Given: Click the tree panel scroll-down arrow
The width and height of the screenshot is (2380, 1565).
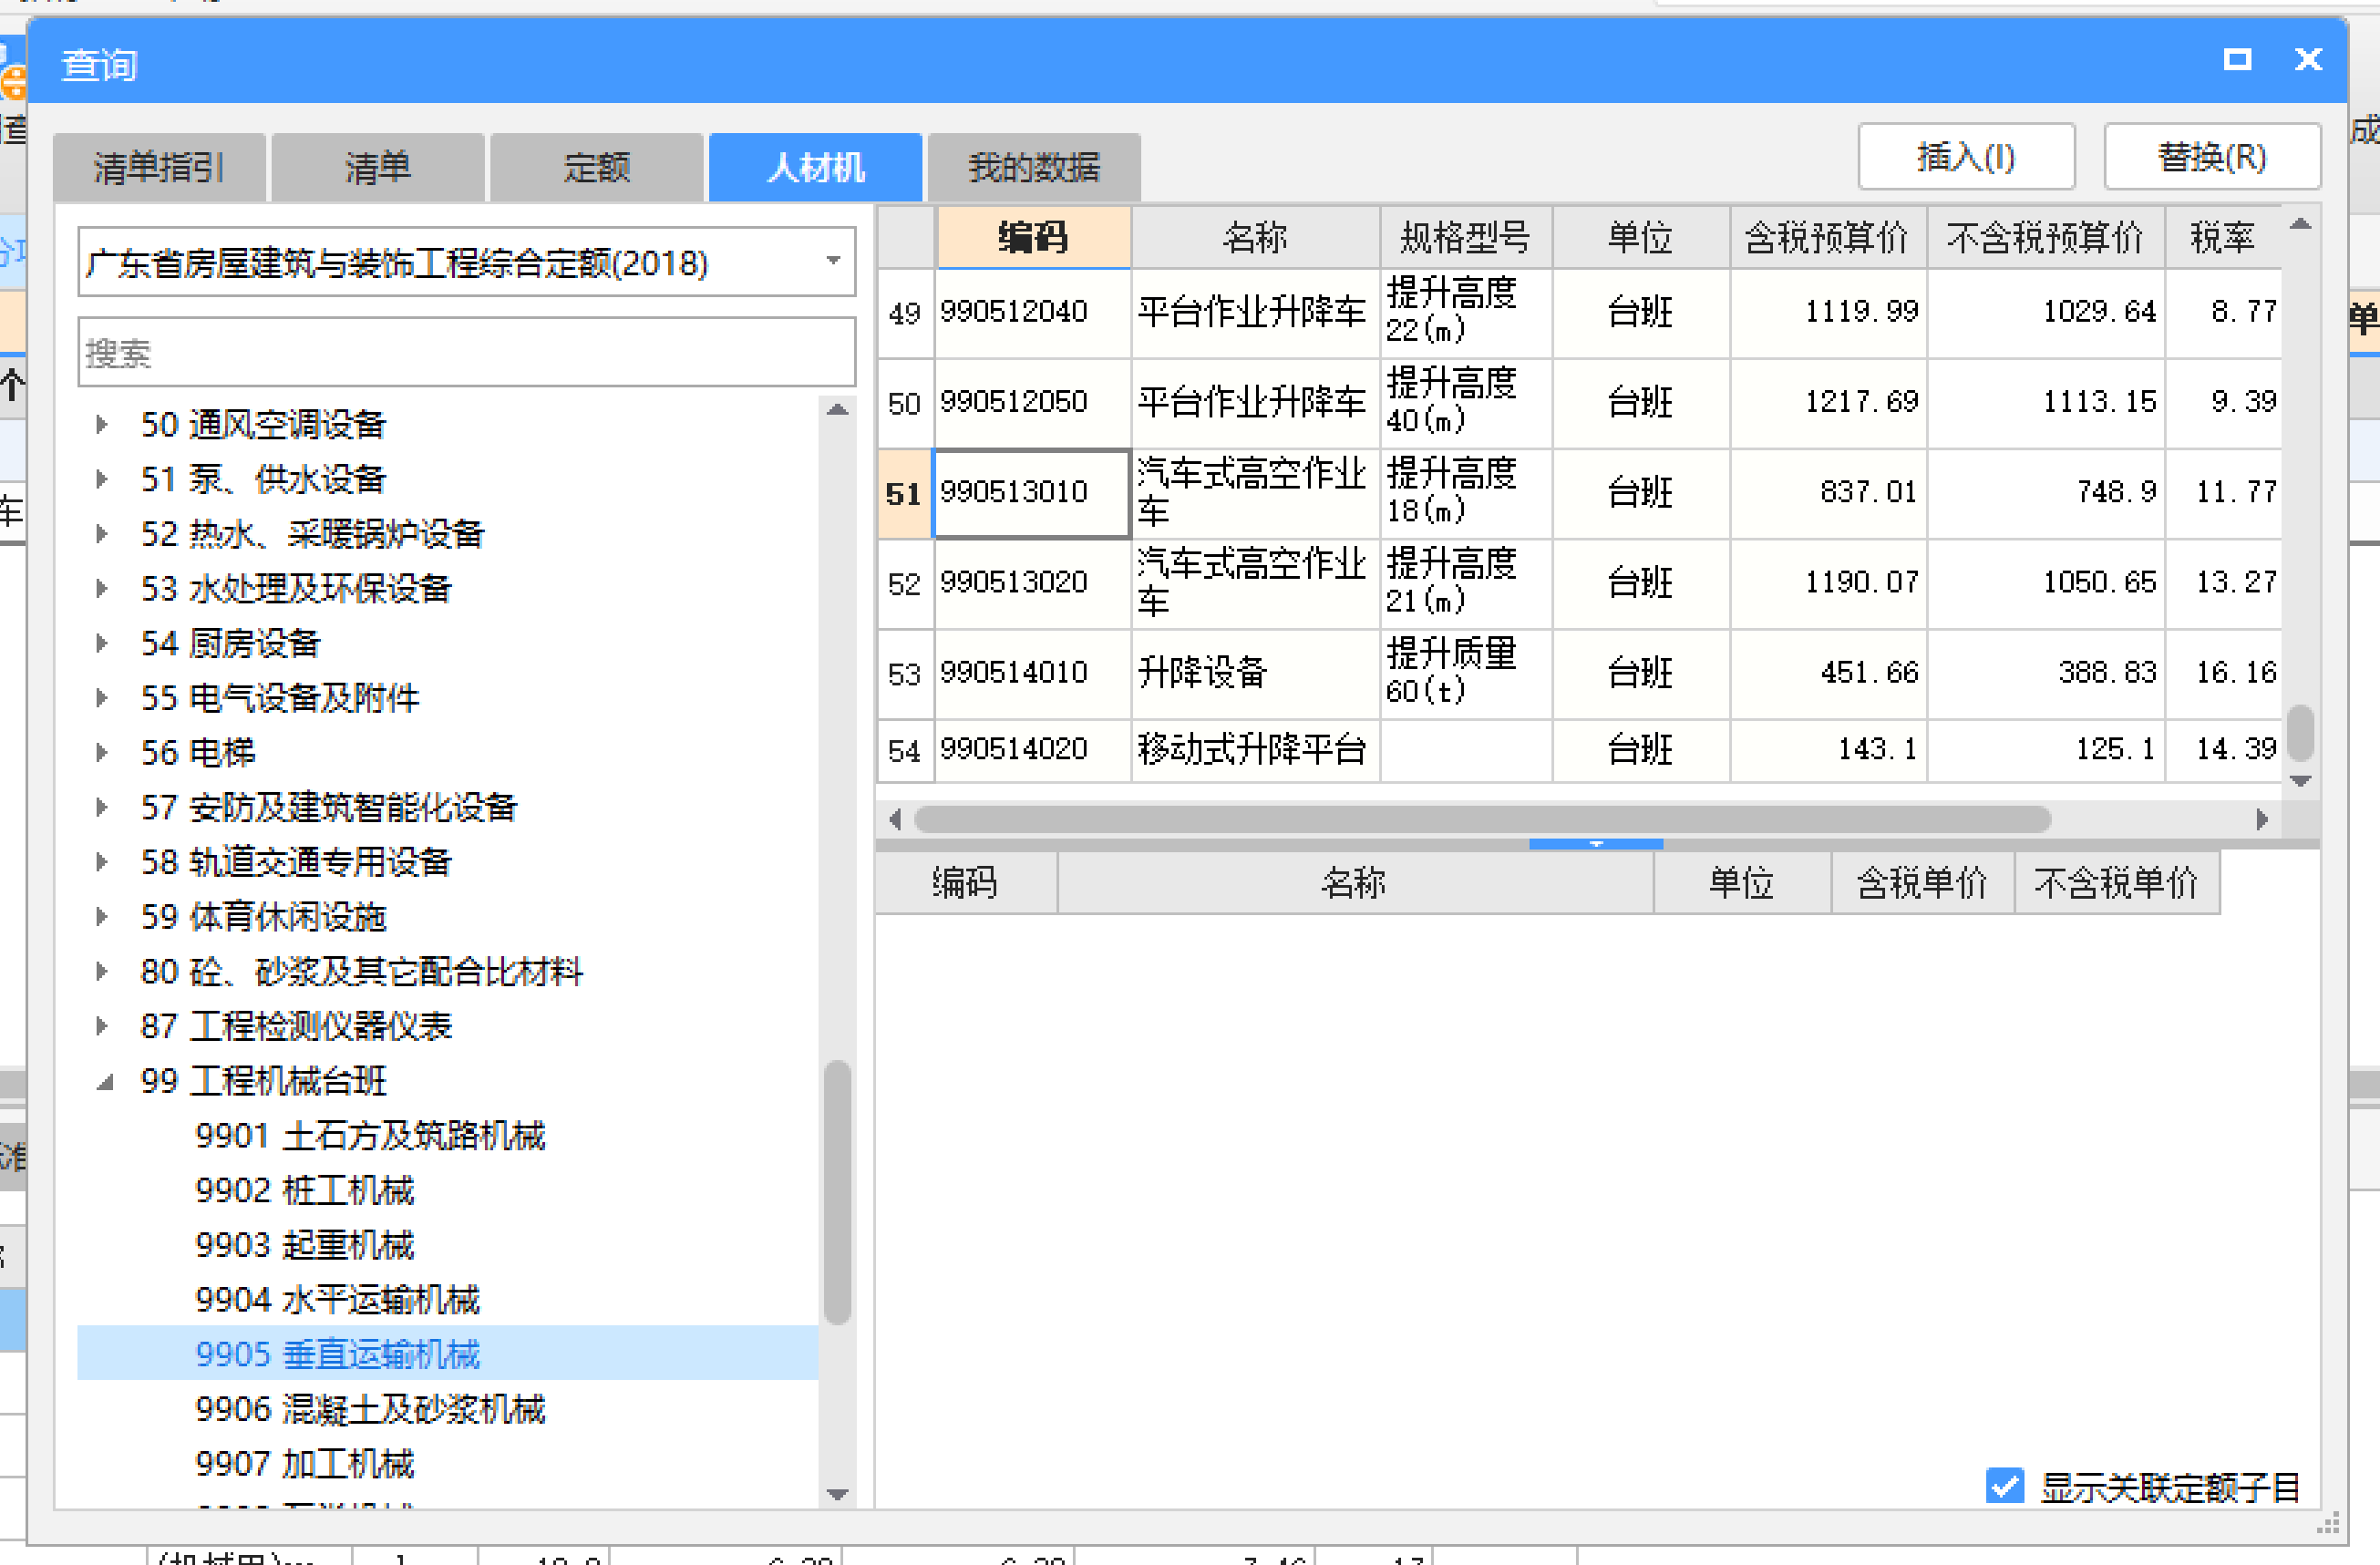Looking at the screenshot, I should click(x=838, y=1495).
